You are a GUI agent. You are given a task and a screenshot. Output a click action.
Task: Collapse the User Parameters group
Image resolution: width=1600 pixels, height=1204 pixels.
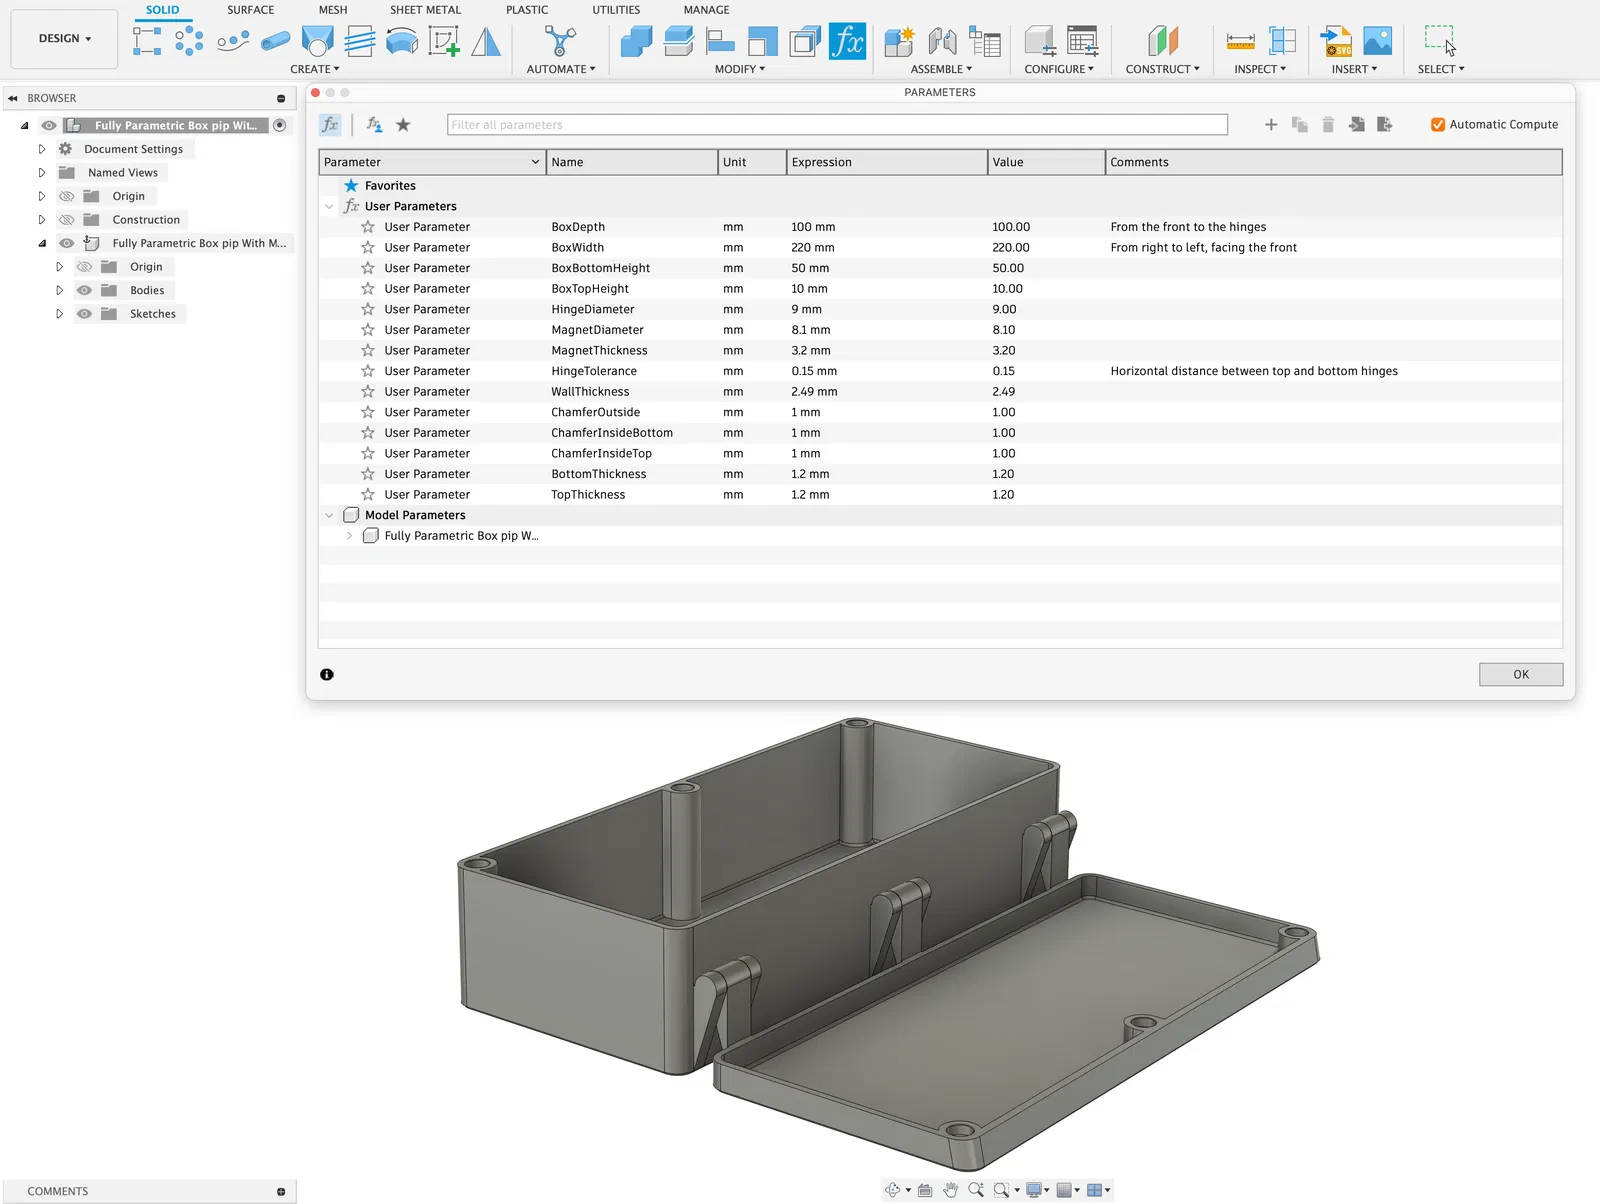[329, 207]
